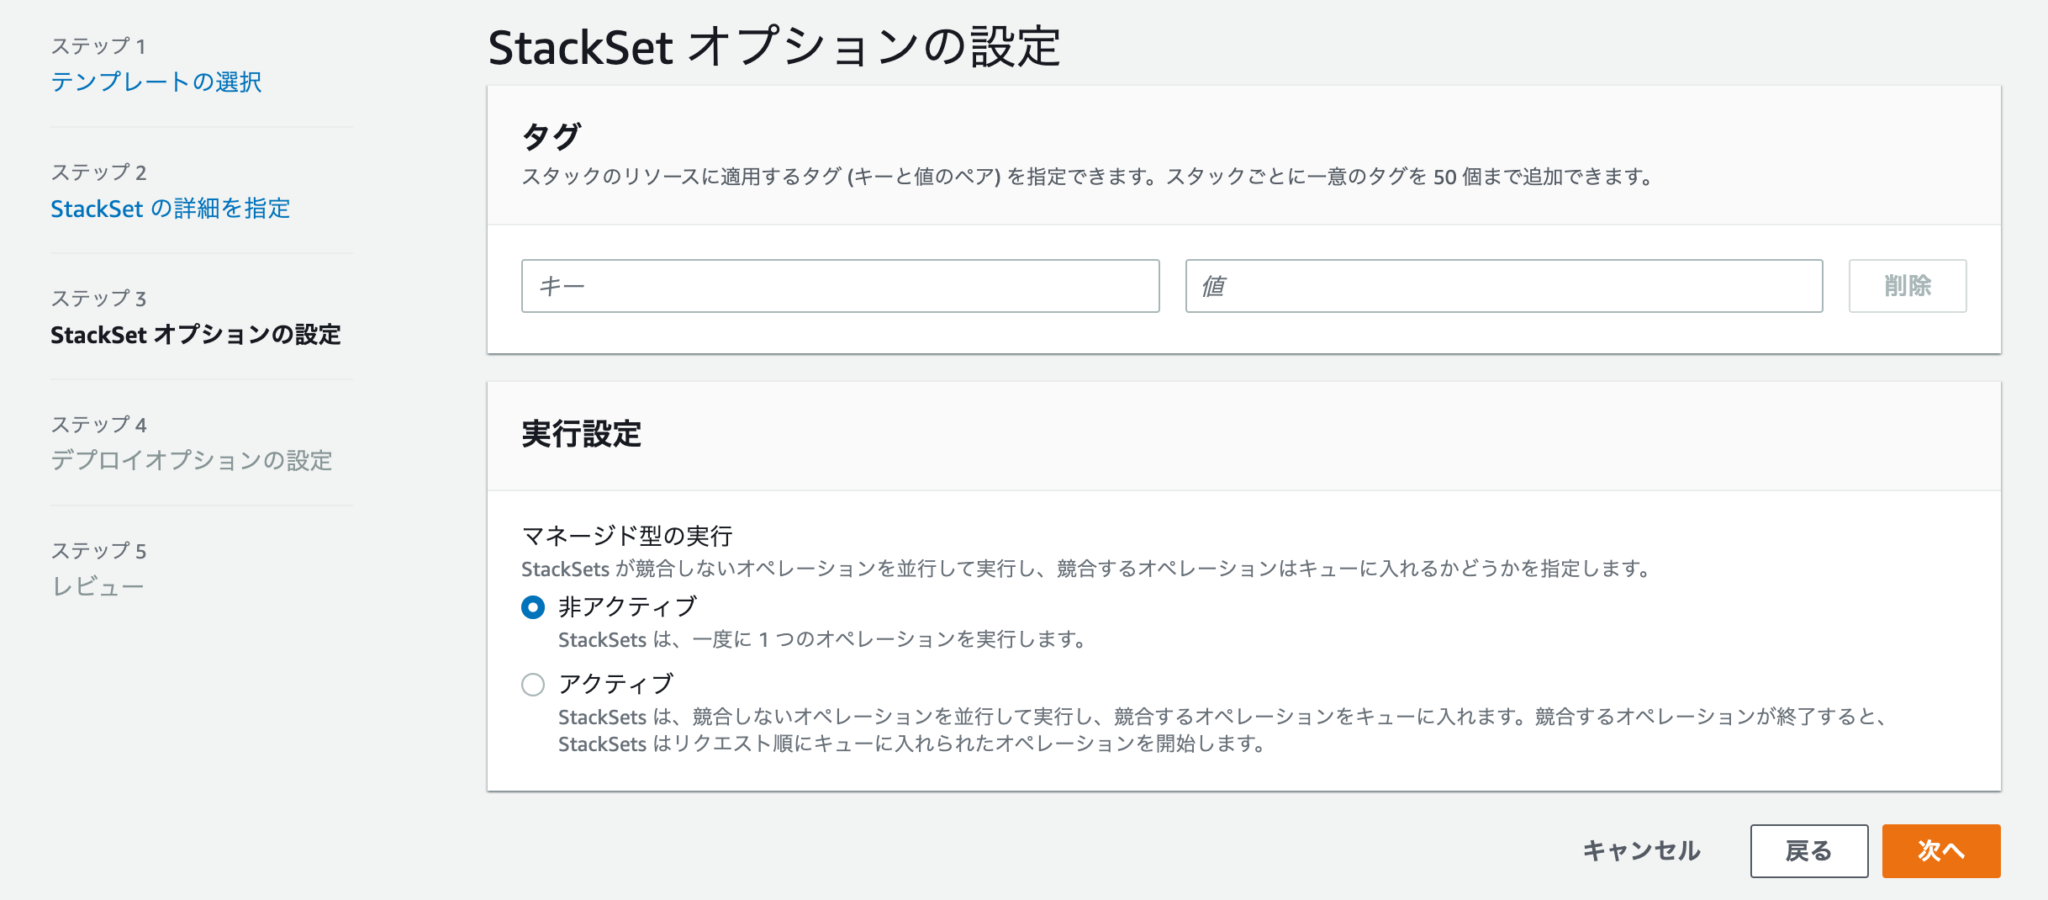Click the アクティブ option label text
2048x900 pixels.
pyautogui.click(x=615, y=684)
